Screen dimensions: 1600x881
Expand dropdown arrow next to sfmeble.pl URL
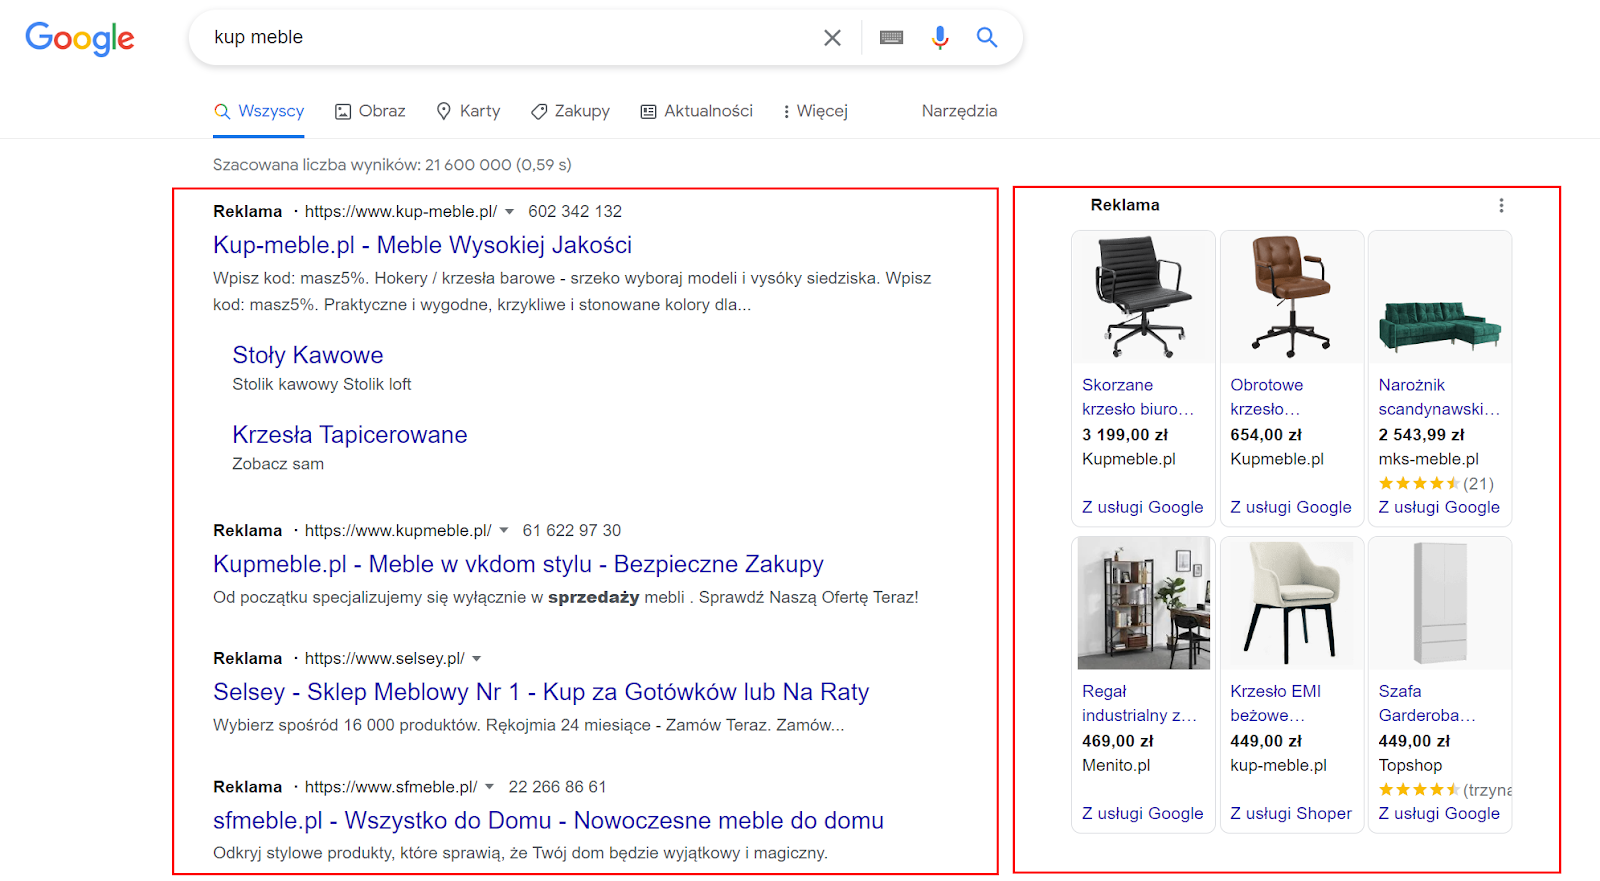(x=490, y=788)
